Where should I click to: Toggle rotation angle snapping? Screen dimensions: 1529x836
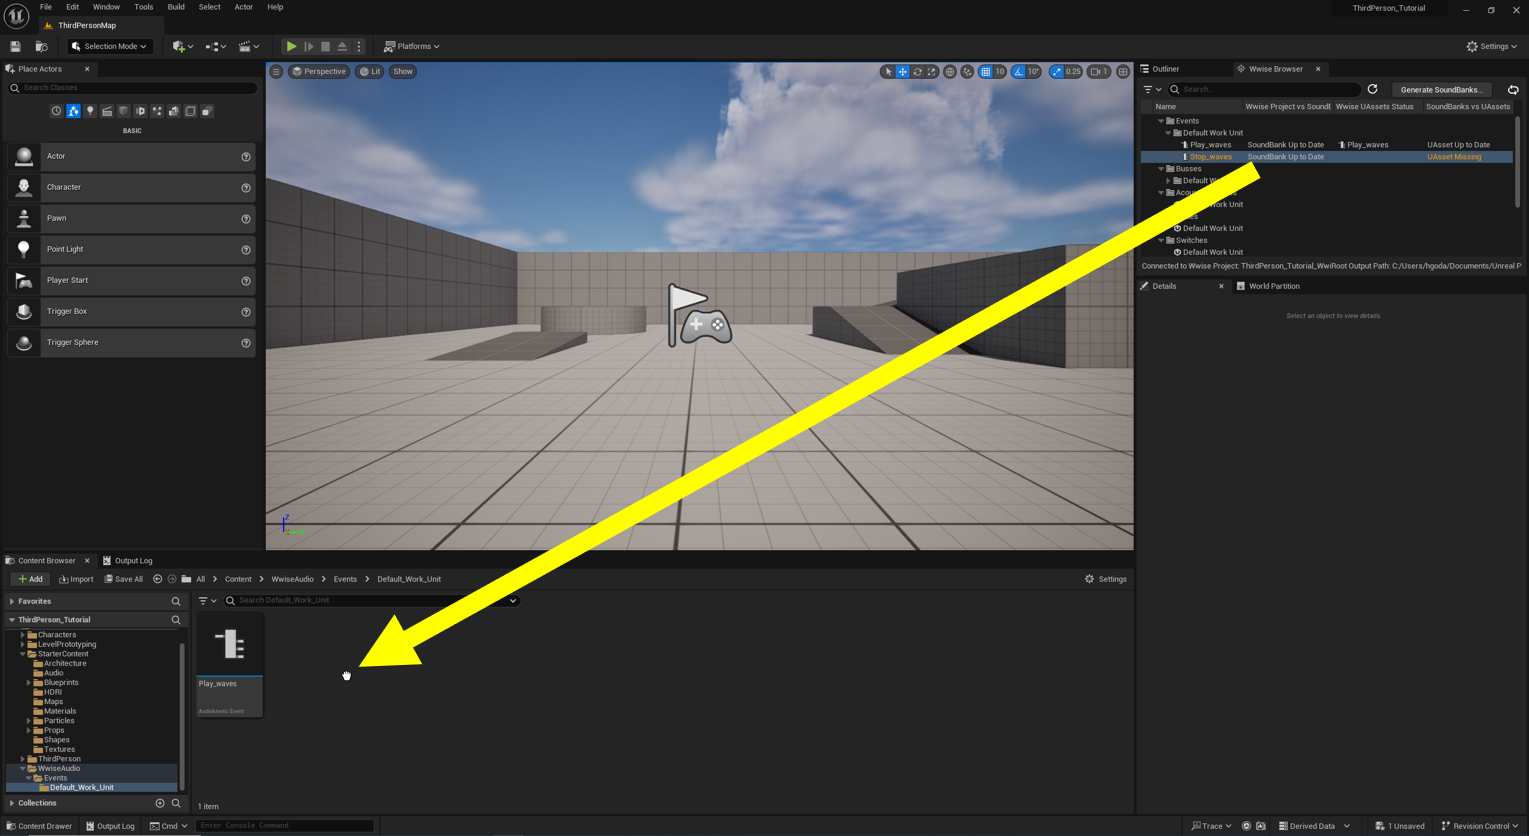[x=1018, y=71]
